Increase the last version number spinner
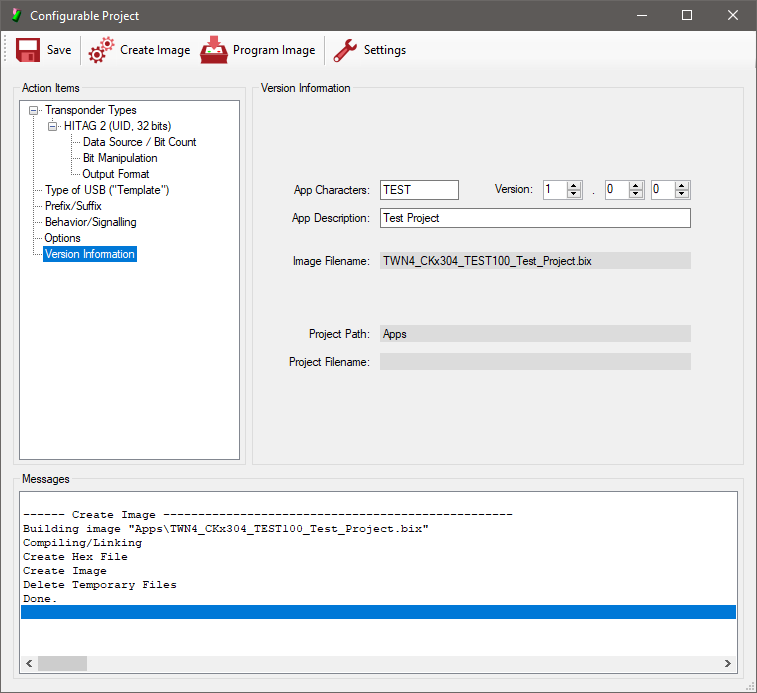This screenshot has height=693, width=757. [x=682, y=186]
